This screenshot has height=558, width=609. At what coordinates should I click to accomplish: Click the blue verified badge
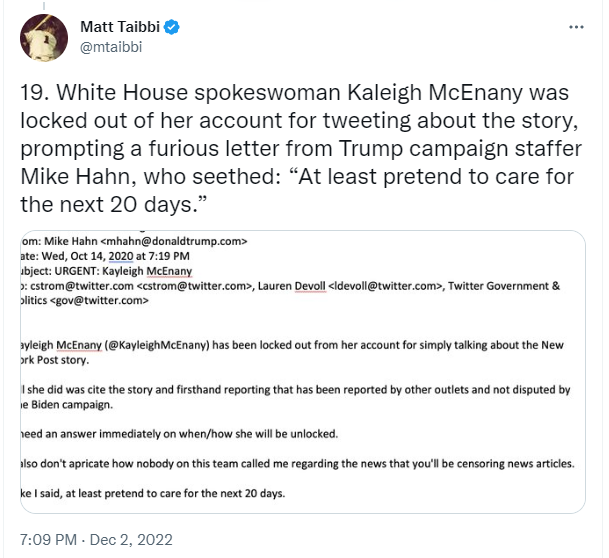173,27
